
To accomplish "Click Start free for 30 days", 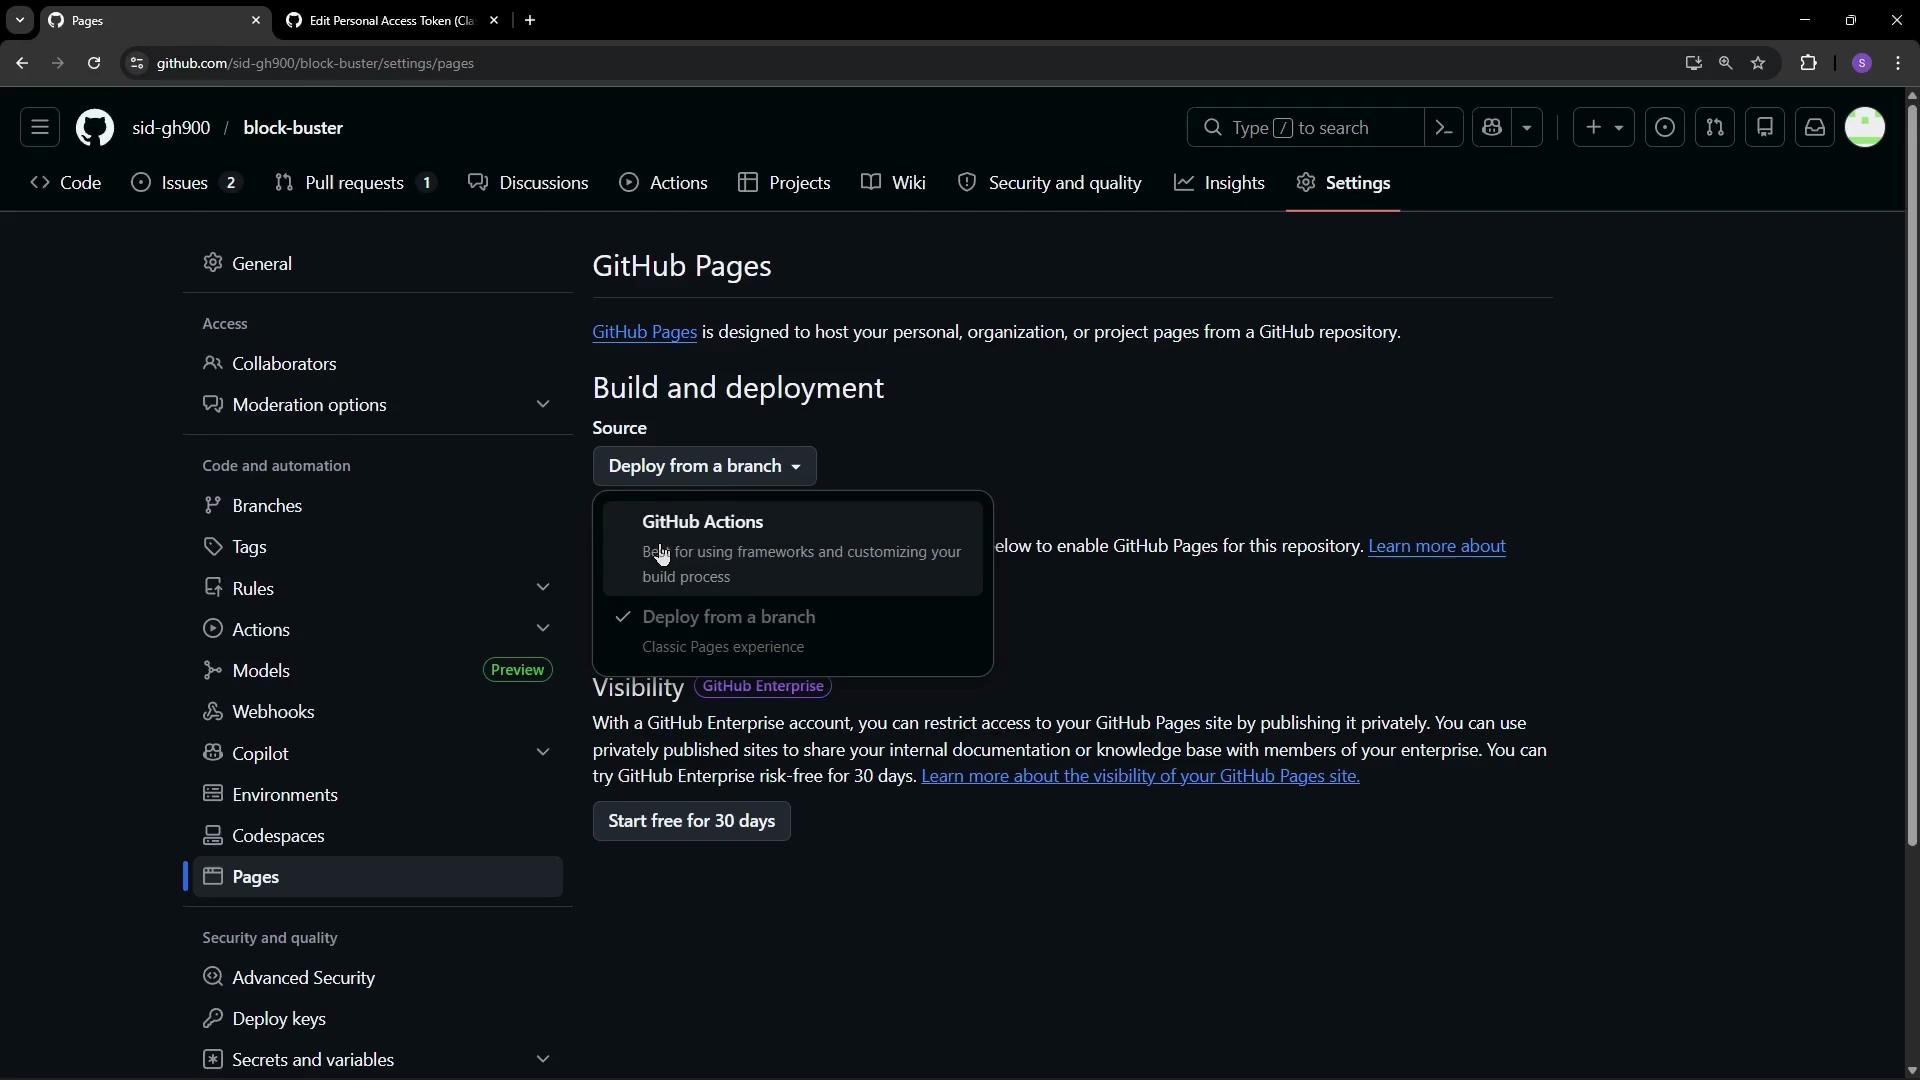I will (x=692, y=822).
